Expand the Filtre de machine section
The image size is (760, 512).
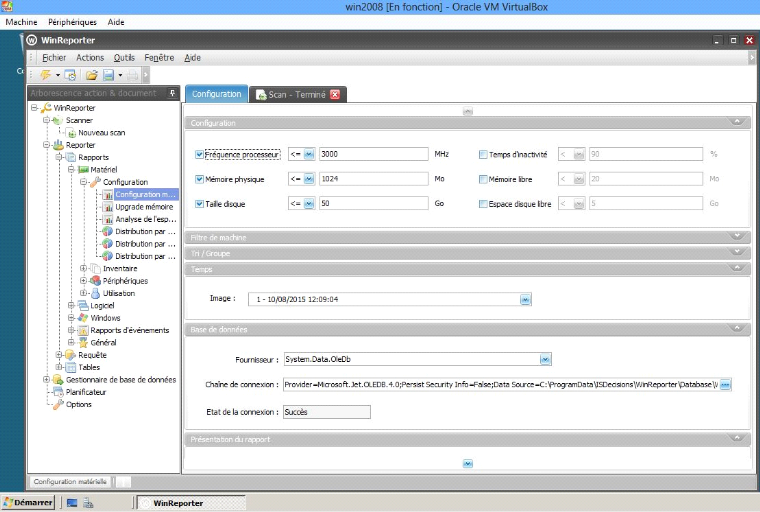pos(737,237)
